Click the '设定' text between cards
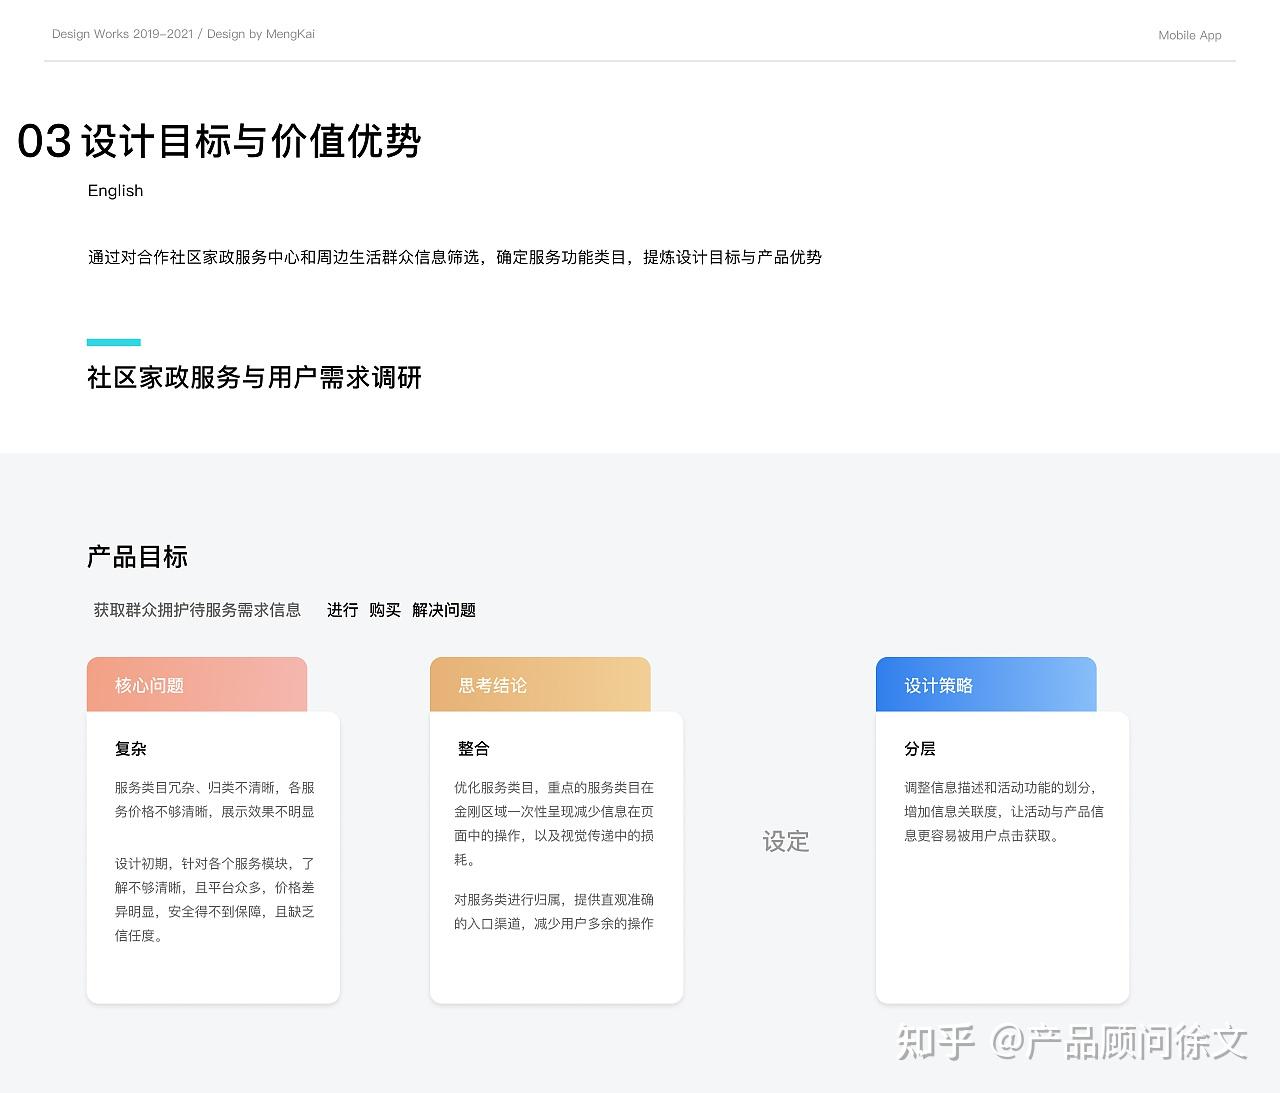Screen dimensions: 1280x1093 click(786, 841)
